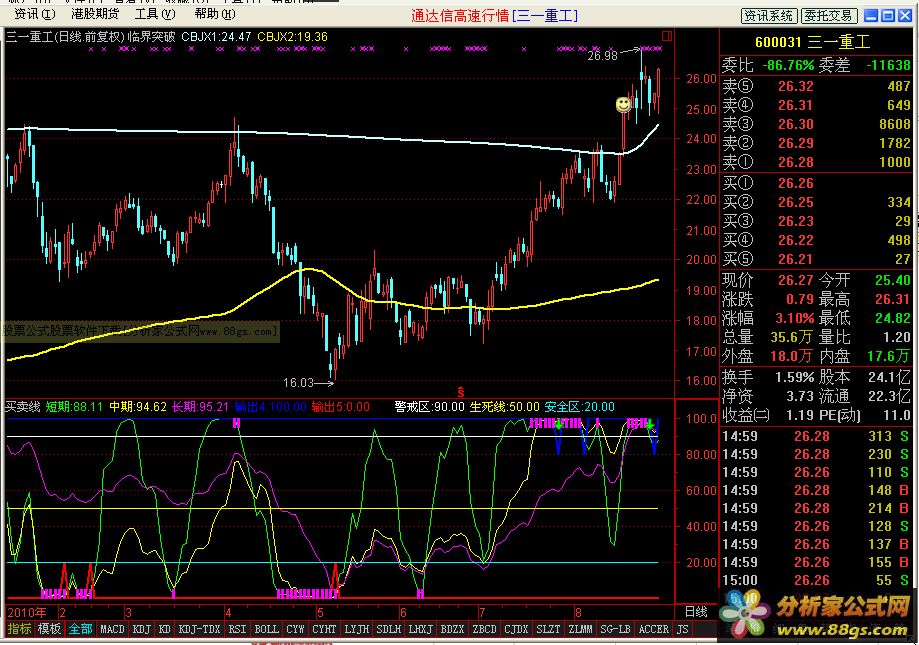Open the 帮助(H) menu

[215, 14]
